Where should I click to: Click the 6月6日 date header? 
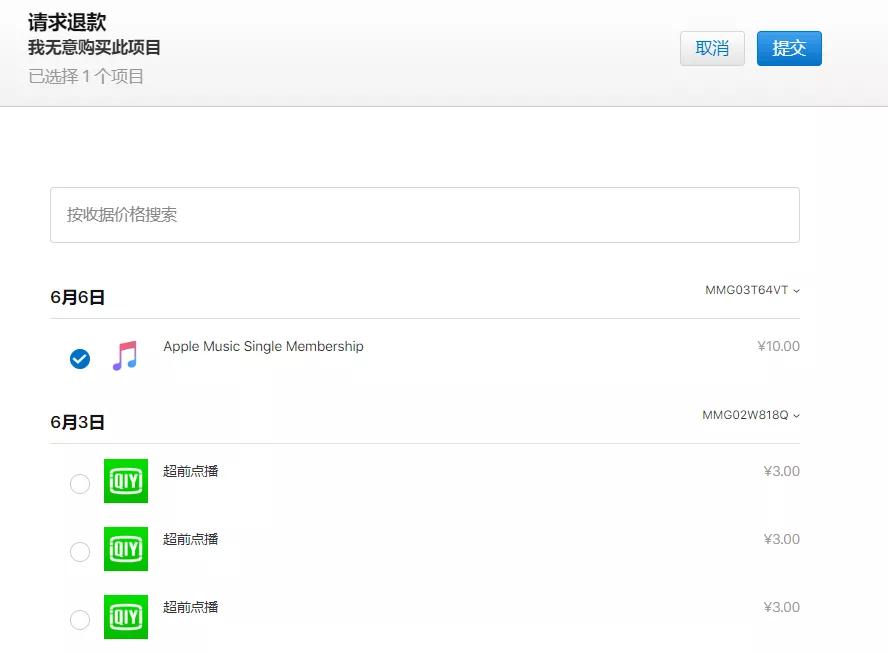pos(78,297)
